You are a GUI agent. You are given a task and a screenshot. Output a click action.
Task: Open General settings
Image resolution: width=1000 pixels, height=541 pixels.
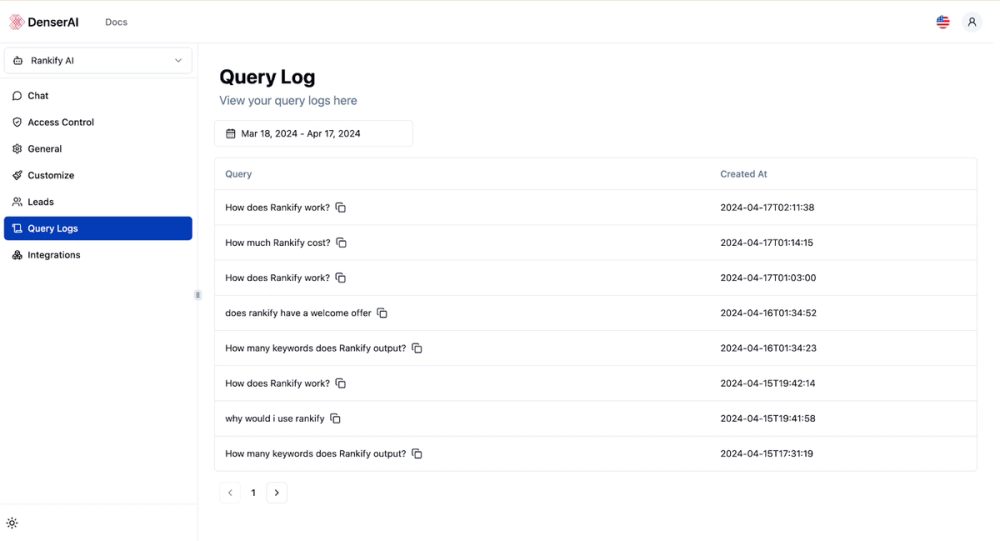click(98, 149)
